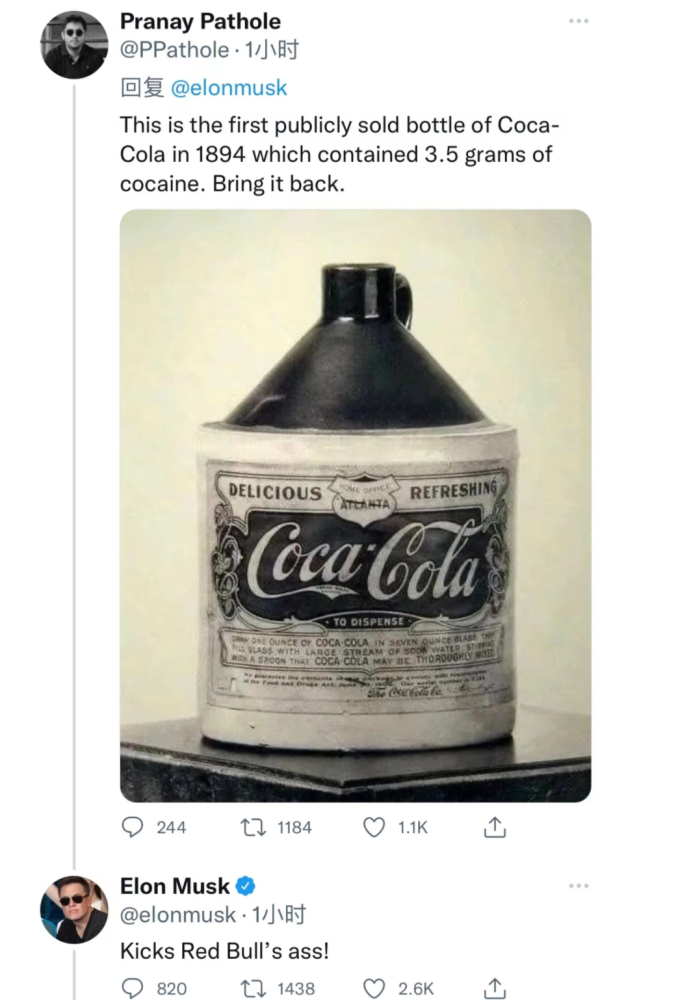
Task: Reply to Pranay Pathole's tweet
Action: coord(133,828)
